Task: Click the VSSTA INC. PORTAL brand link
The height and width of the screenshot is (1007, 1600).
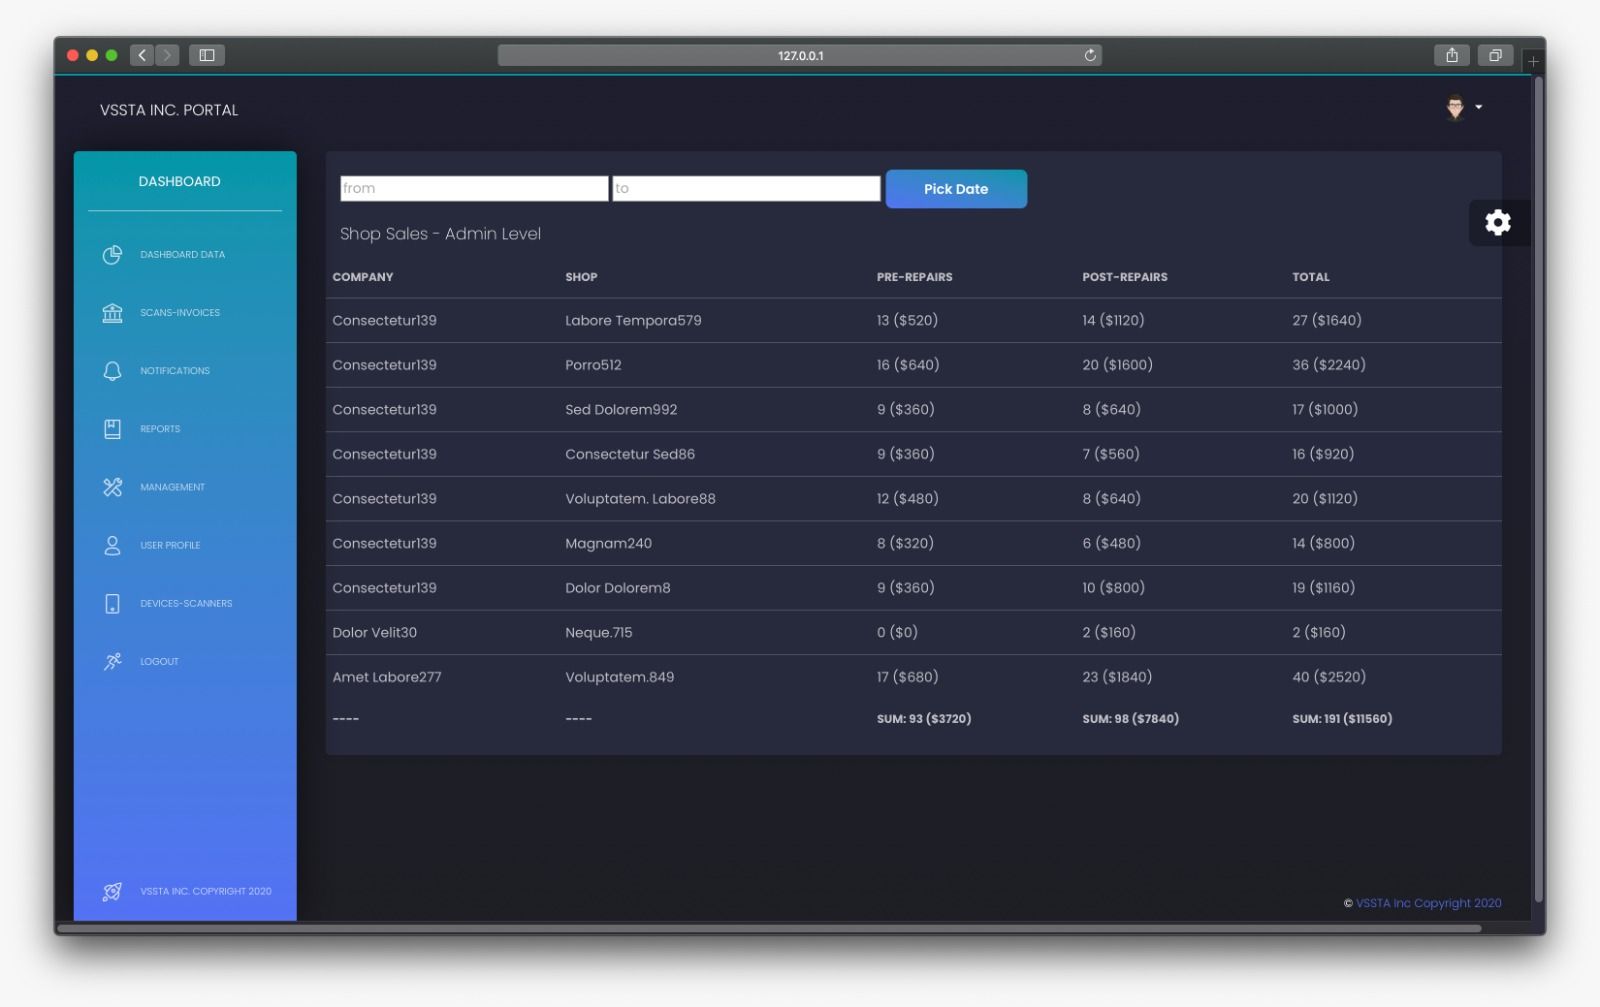Action: coord(169,110)
